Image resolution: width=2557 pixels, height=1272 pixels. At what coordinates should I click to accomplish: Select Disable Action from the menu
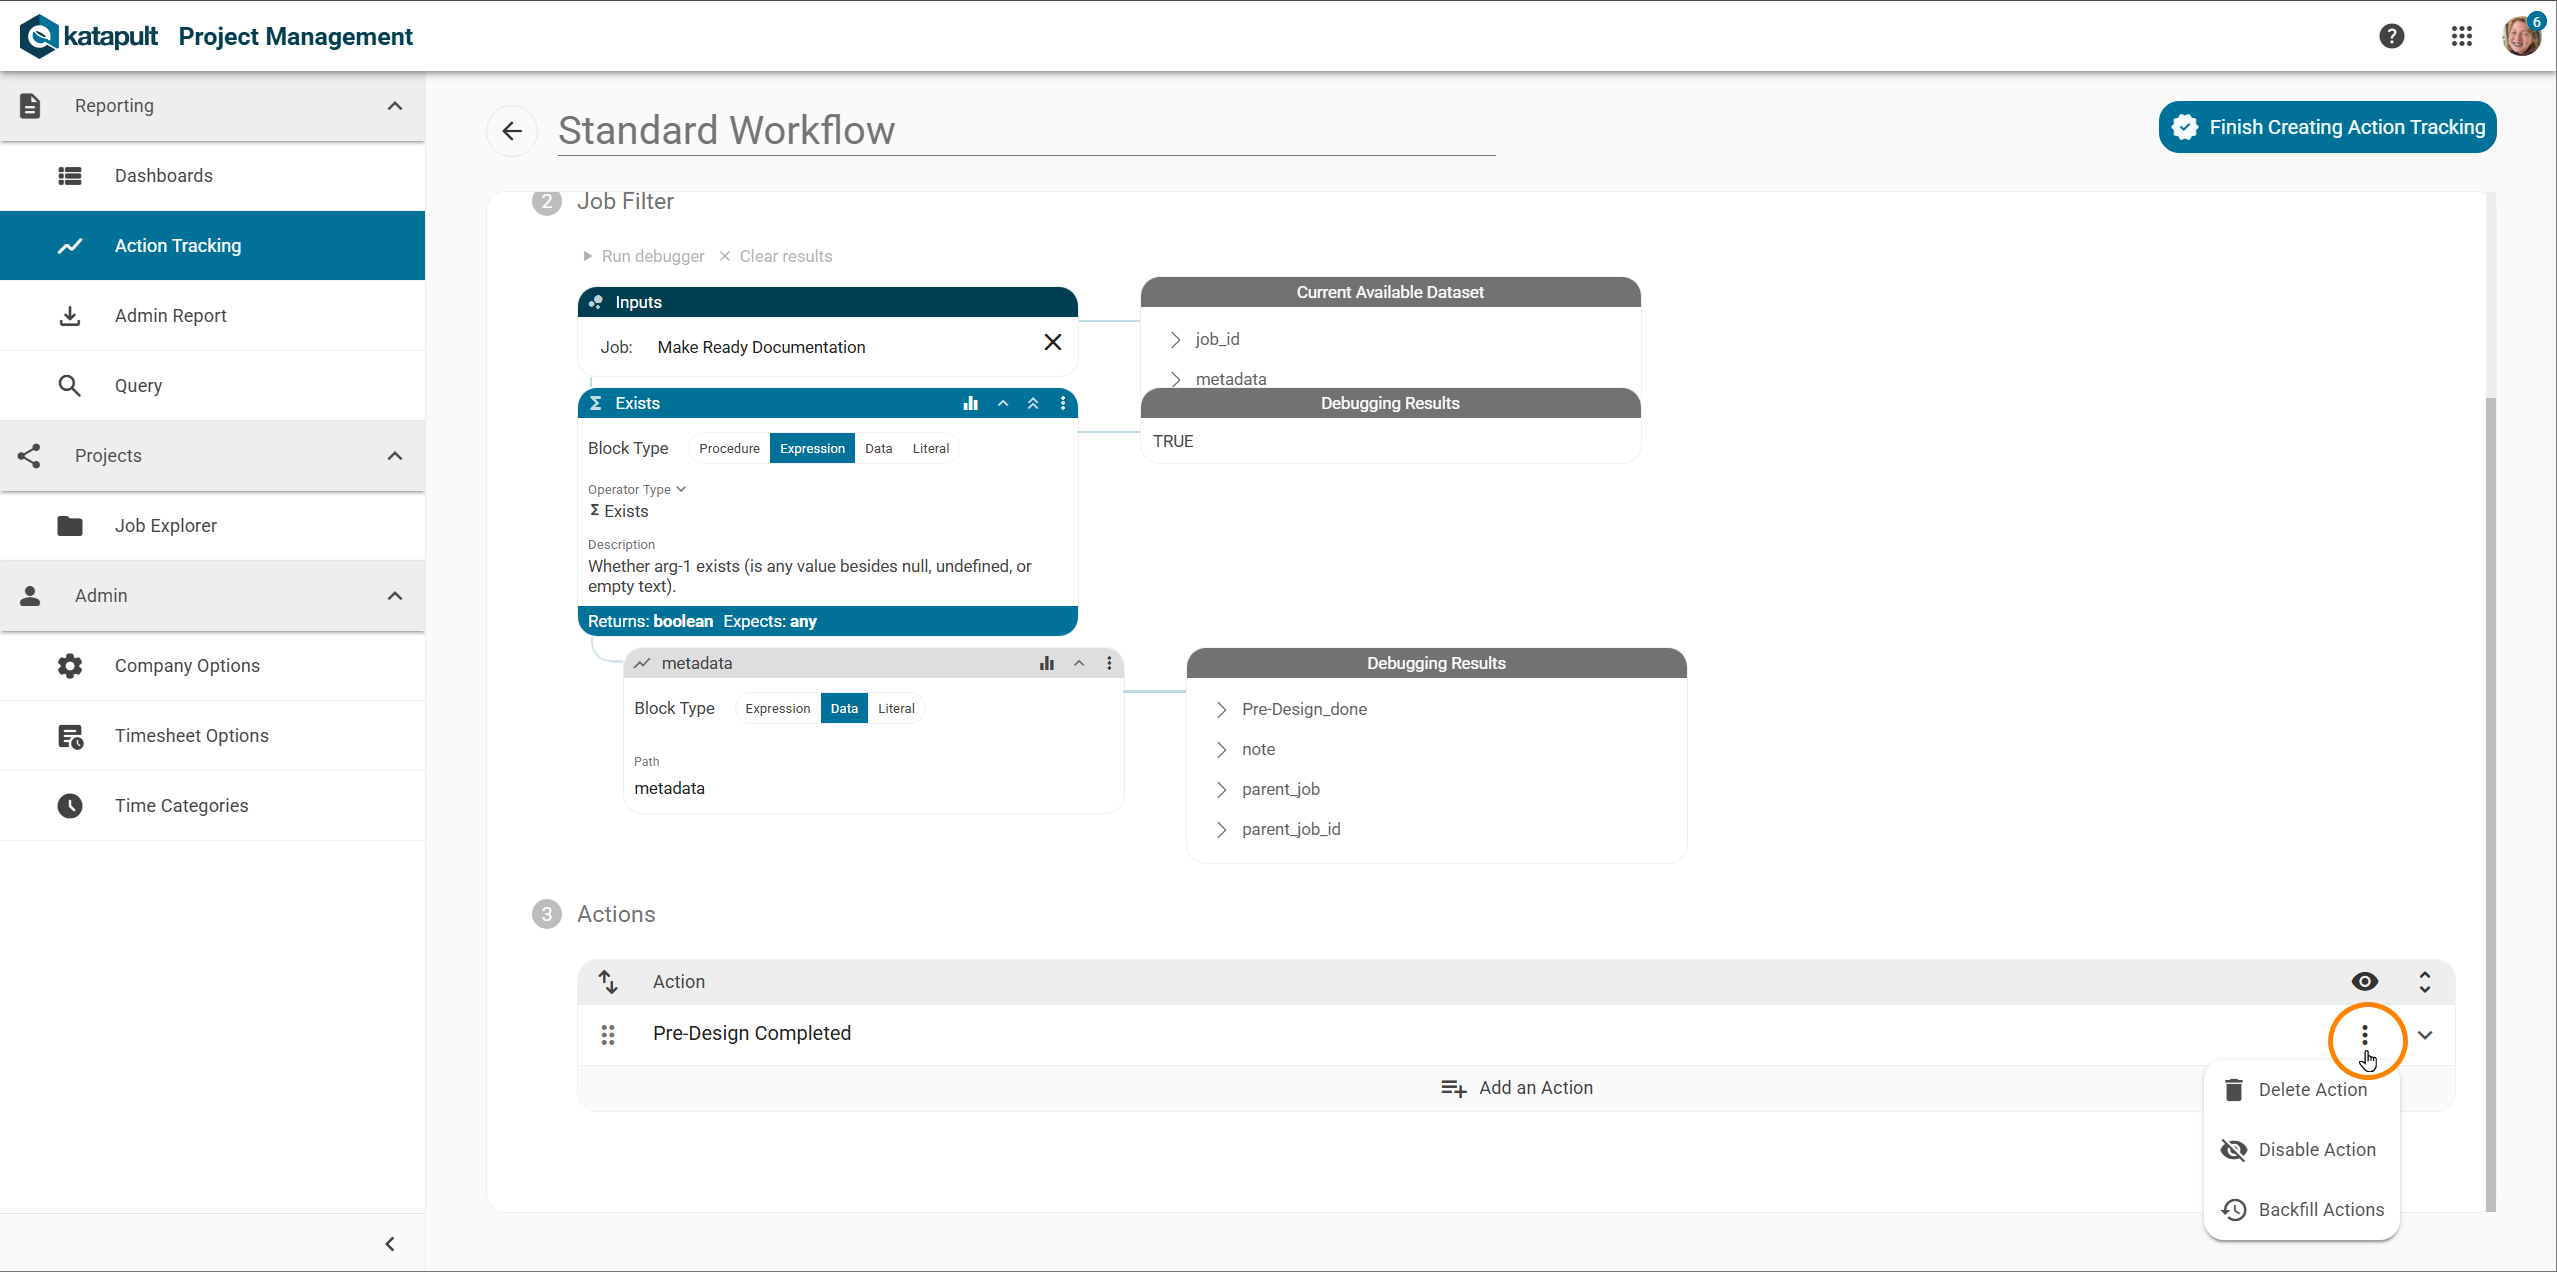(2315, 1149)
